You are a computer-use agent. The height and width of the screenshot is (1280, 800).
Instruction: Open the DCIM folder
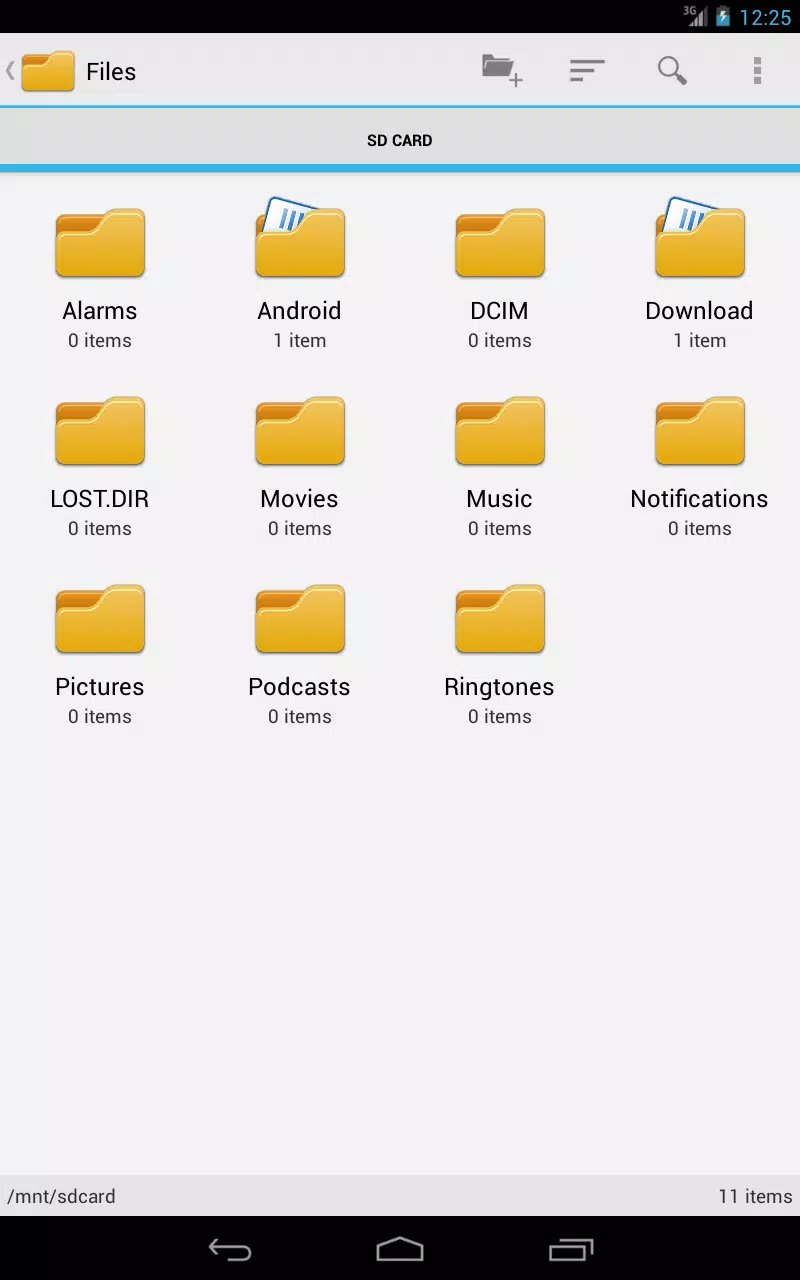500,276
